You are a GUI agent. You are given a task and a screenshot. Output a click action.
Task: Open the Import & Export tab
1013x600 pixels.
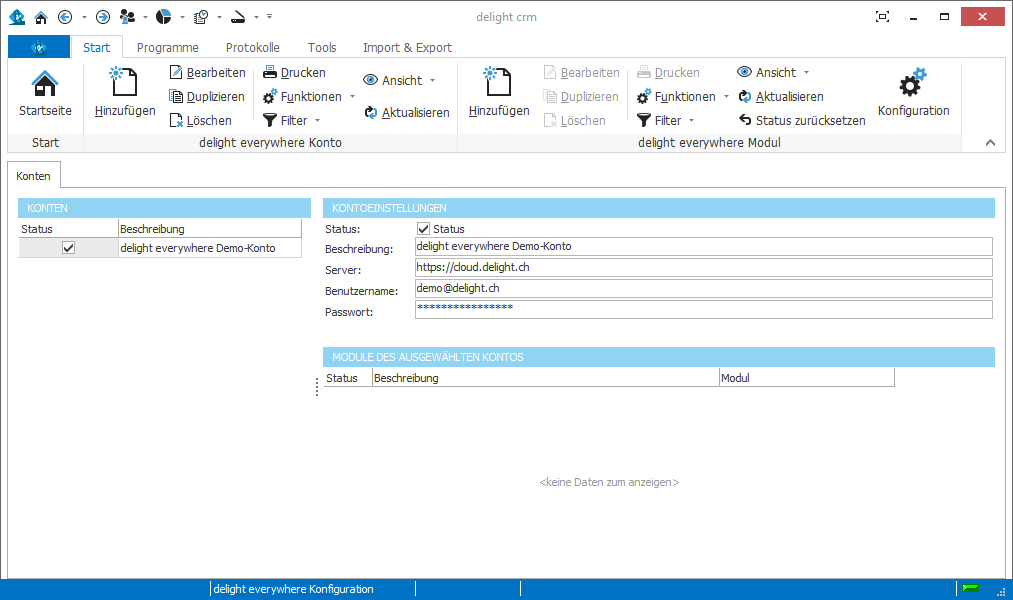[x=407, y=47]
